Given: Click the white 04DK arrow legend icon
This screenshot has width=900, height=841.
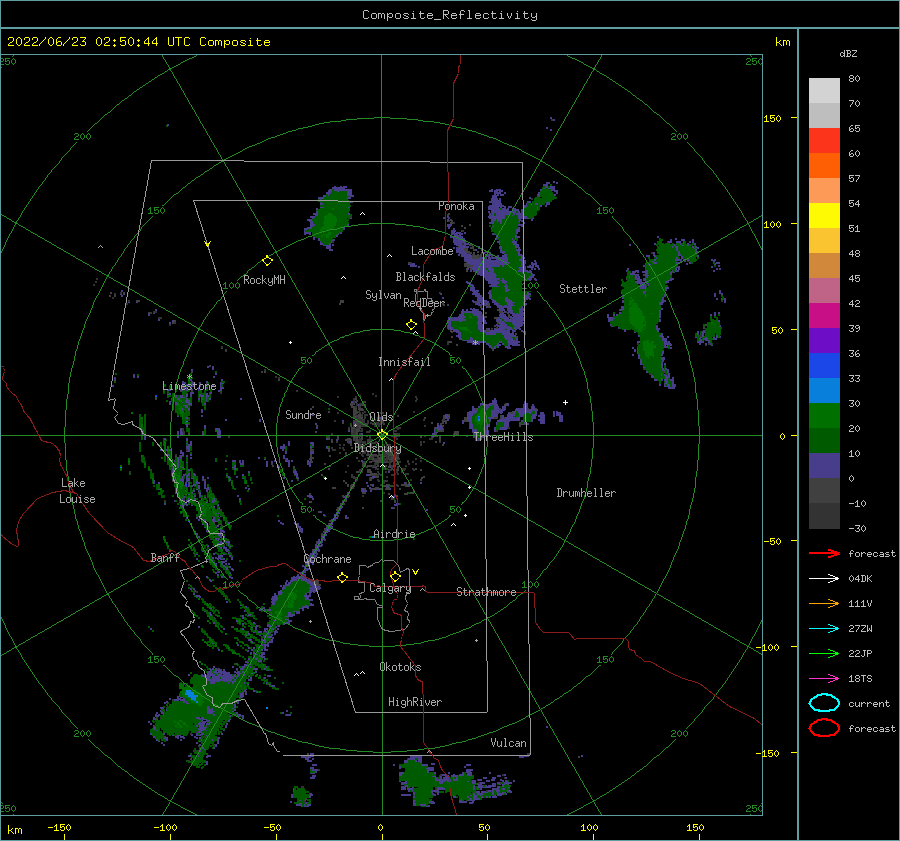Looking at the screenshot, I should pos(824,578).
